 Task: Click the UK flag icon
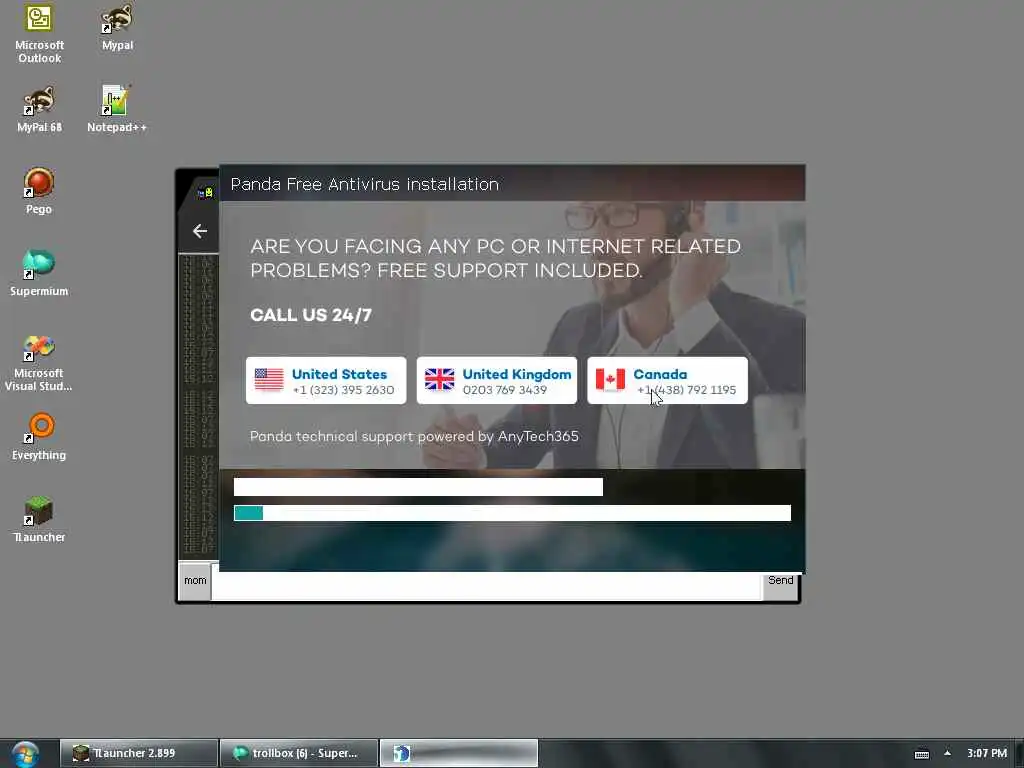[x=440, y=379]
